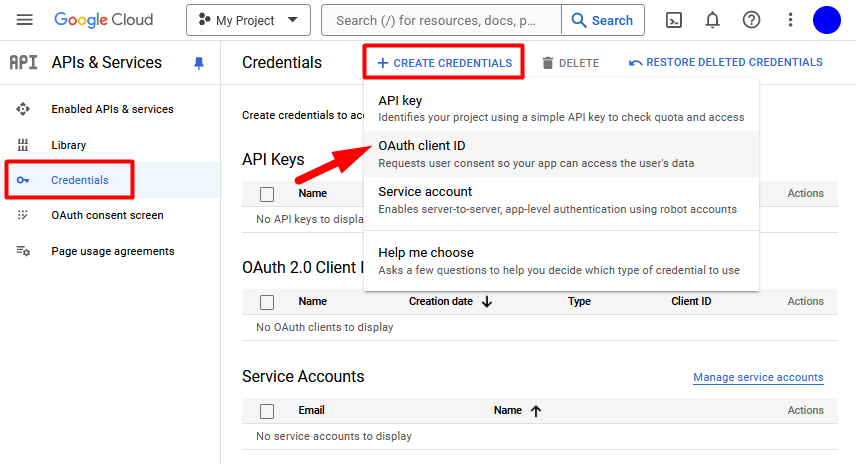Viewport: 856px width, 464px height.
Task: Open the hamburger navigation menu
Action: coord(25,20)
